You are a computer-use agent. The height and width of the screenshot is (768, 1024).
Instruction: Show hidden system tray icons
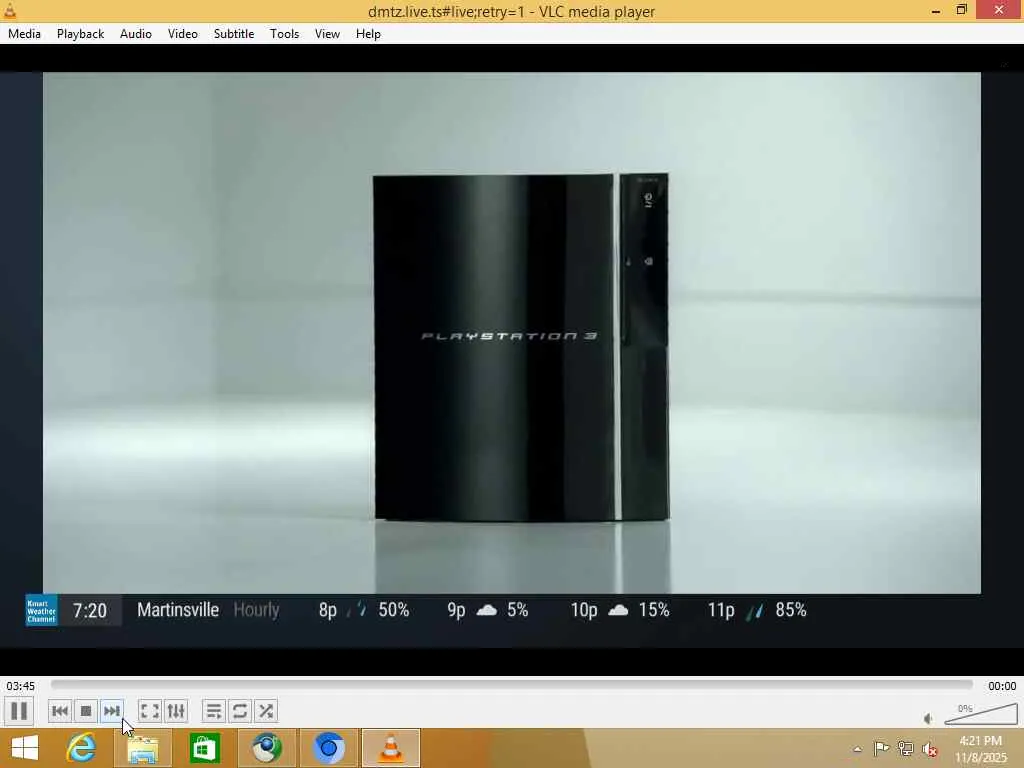[857, 749]
